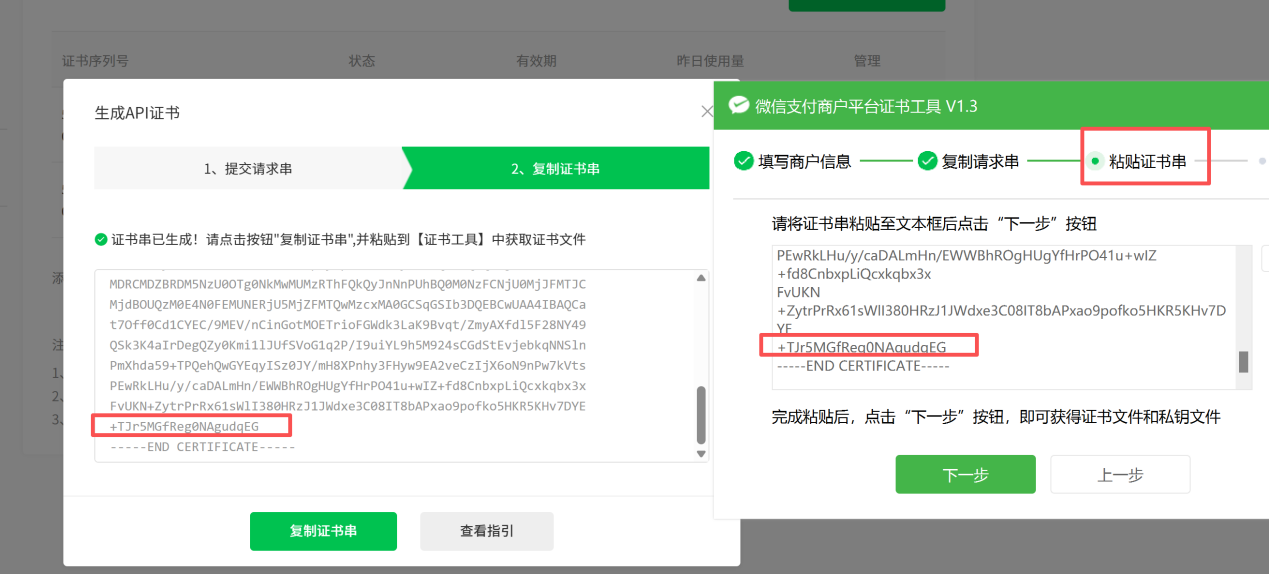Screen dimensions: 1269x574
Task: Close the 生成API证书 dialog
Action: (707, 112)
